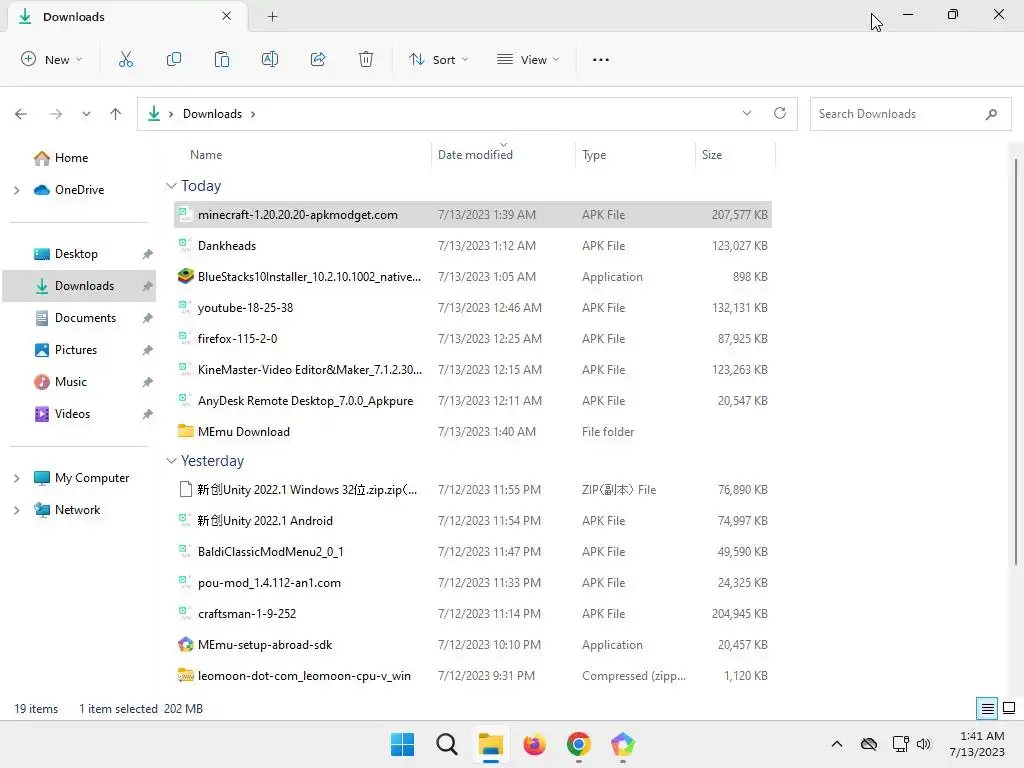Select AnyDesk Remote Desktop_7.0.0_Apkpure file
This screenshot has width=1024, height=768.
[x=473, y=401]
